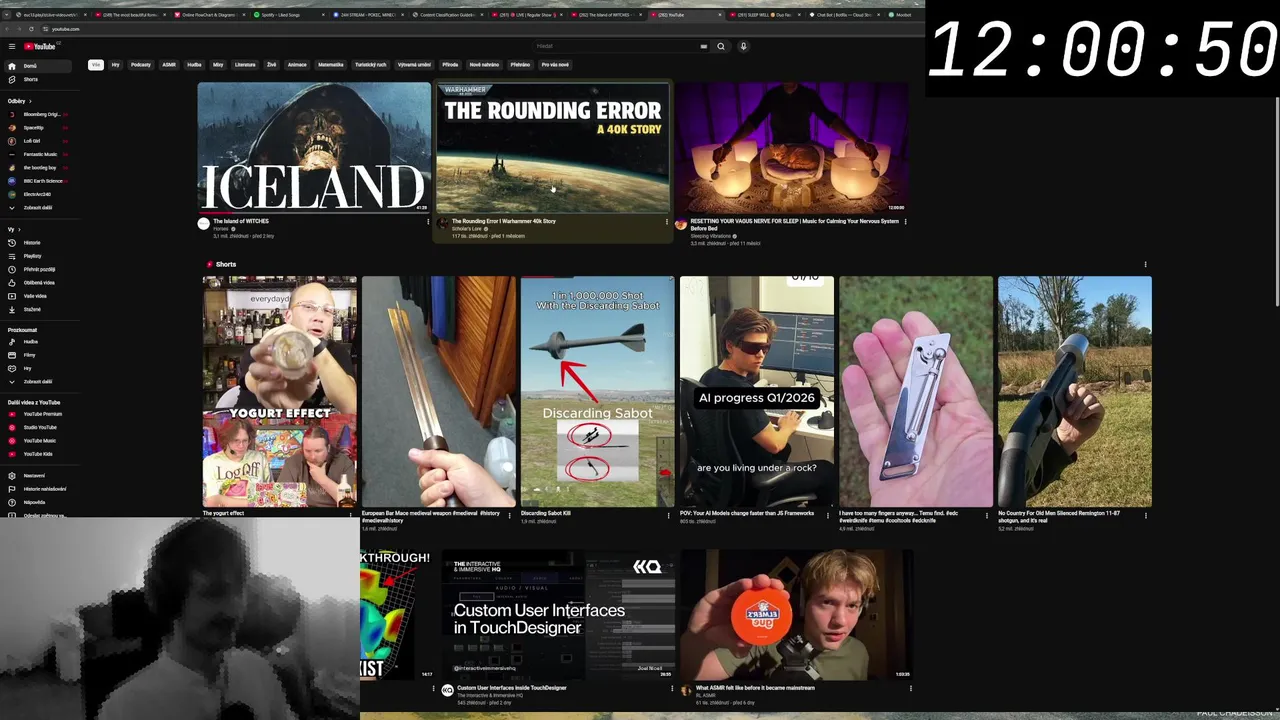This screenshot has width=1280, height=720.
Task: Open the YOGURT EFFECT short
Action: (x=279, y=391)
